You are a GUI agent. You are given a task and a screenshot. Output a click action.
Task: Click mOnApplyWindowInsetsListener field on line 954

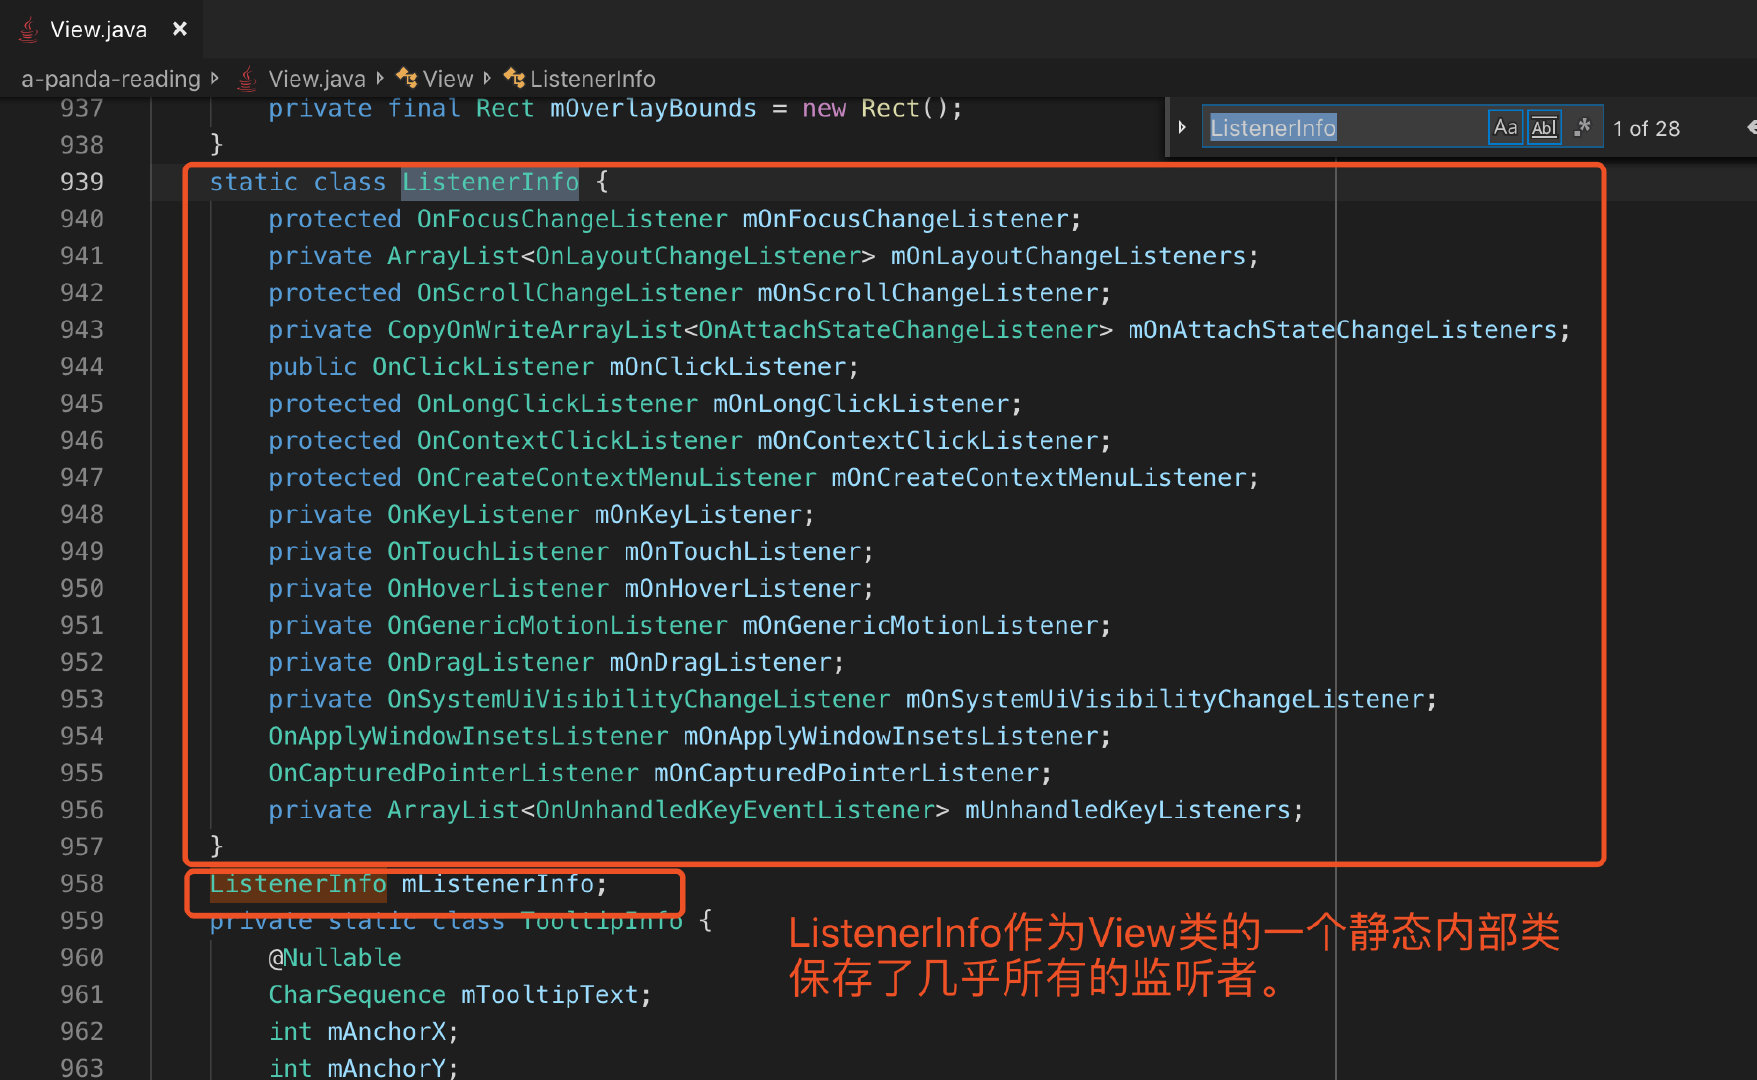890,737
